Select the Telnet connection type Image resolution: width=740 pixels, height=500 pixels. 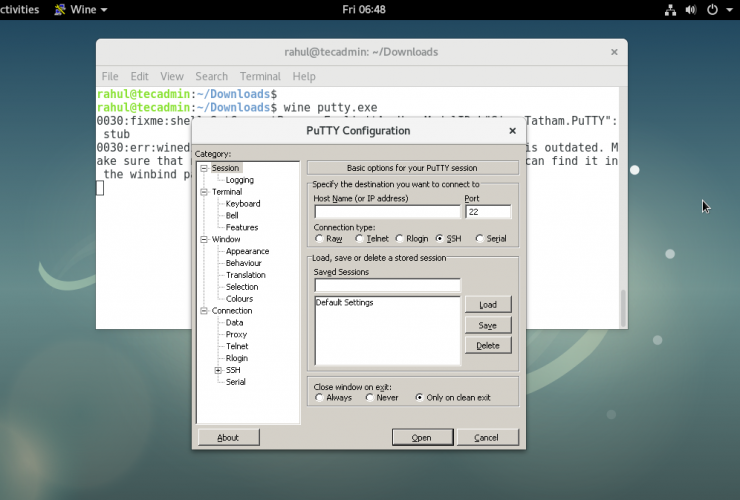click(360, 239)
